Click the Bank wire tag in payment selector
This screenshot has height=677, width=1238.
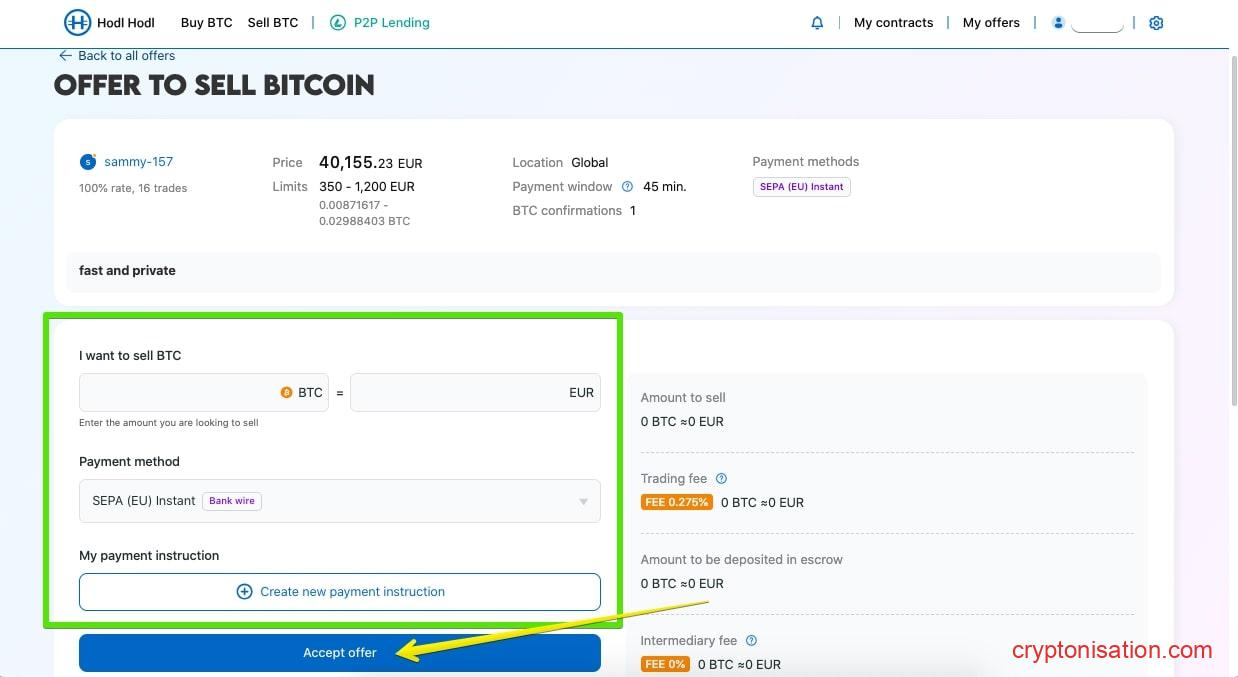coord(231,500)
